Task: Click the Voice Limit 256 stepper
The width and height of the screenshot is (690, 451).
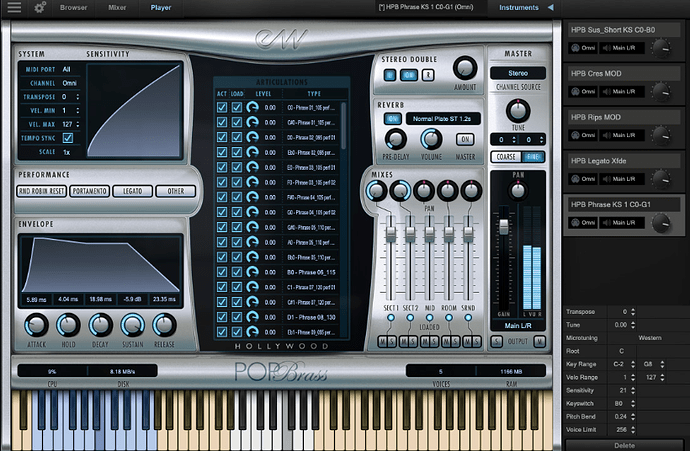Action: tap(633, 429)
